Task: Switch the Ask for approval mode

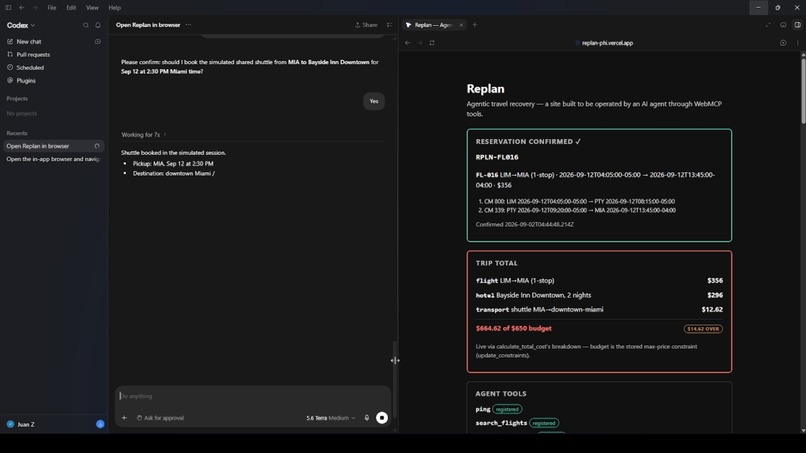Action: 160,418
